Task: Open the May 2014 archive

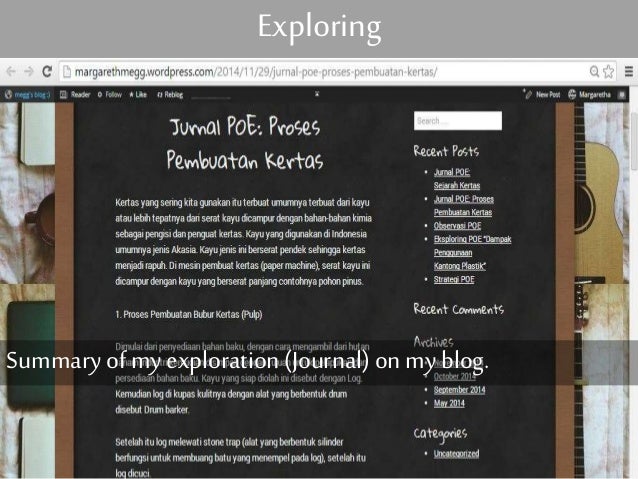Action: click(449, 403)
